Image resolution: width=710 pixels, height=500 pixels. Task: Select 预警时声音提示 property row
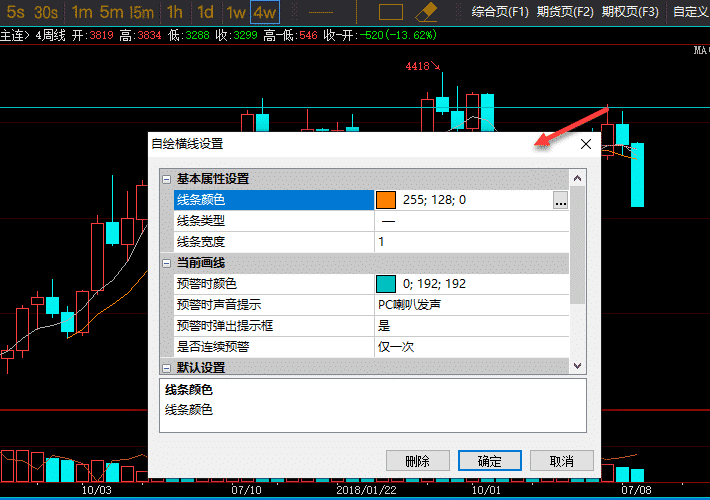coord(371,305)
